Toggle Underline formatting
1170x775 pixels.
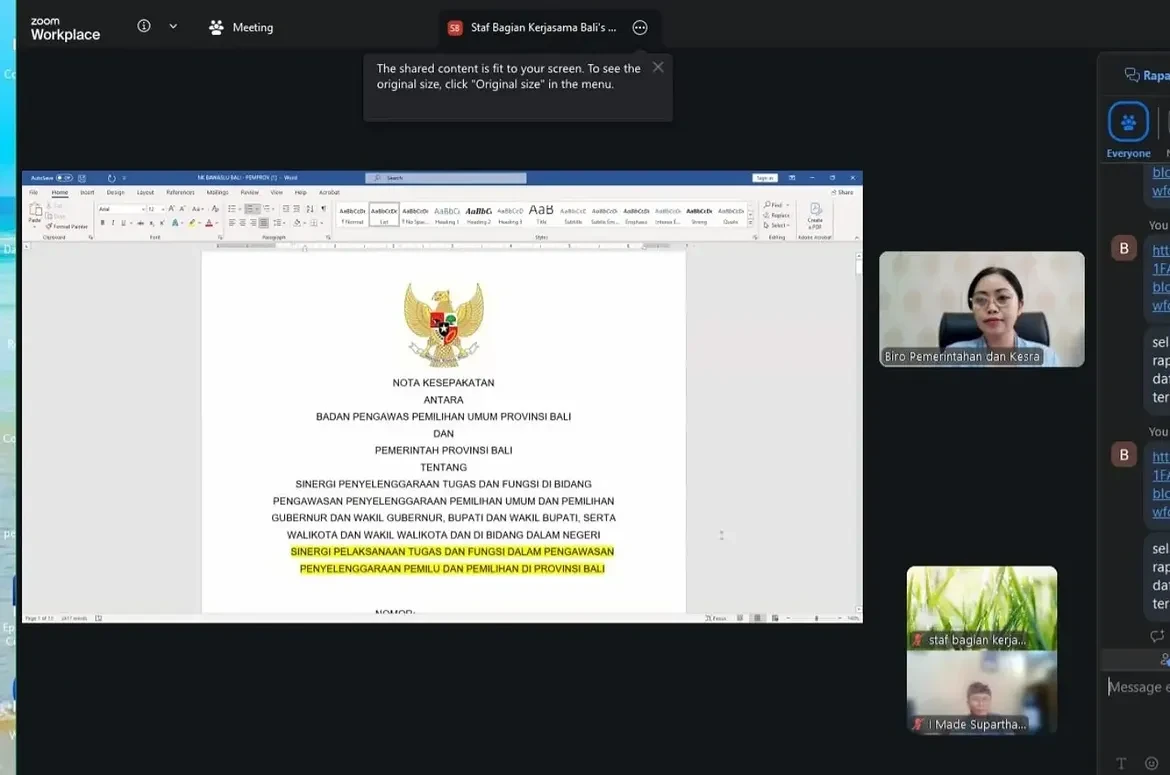pos(123,223)
